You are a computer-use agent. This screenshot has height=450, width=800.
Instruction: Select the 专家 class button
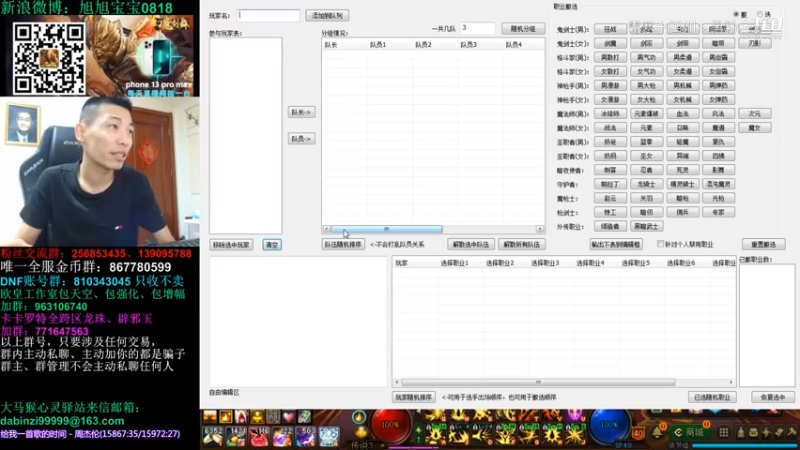pos(718,212)
